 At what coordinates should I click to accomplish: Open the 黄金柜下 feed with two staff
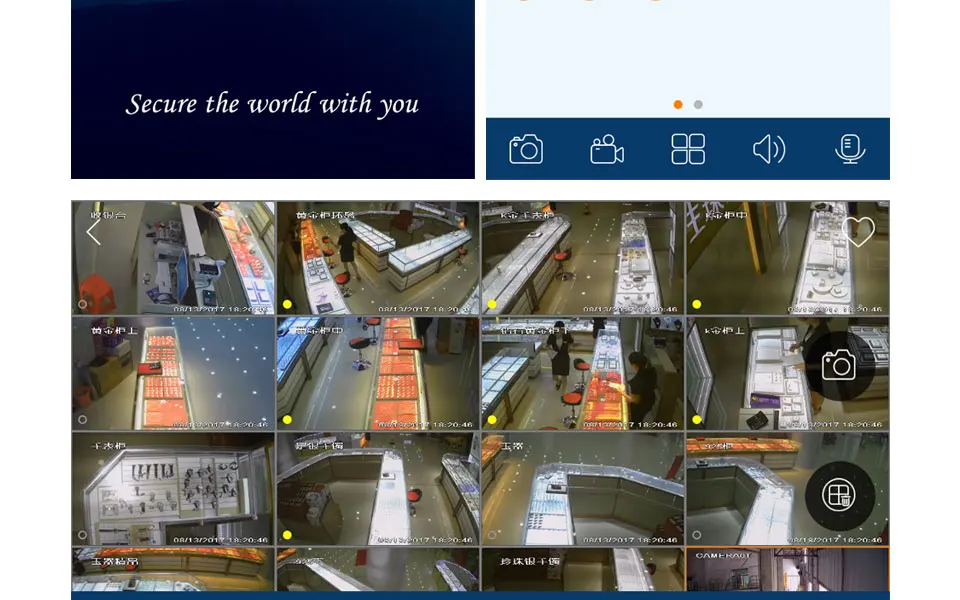click(583, 373)
